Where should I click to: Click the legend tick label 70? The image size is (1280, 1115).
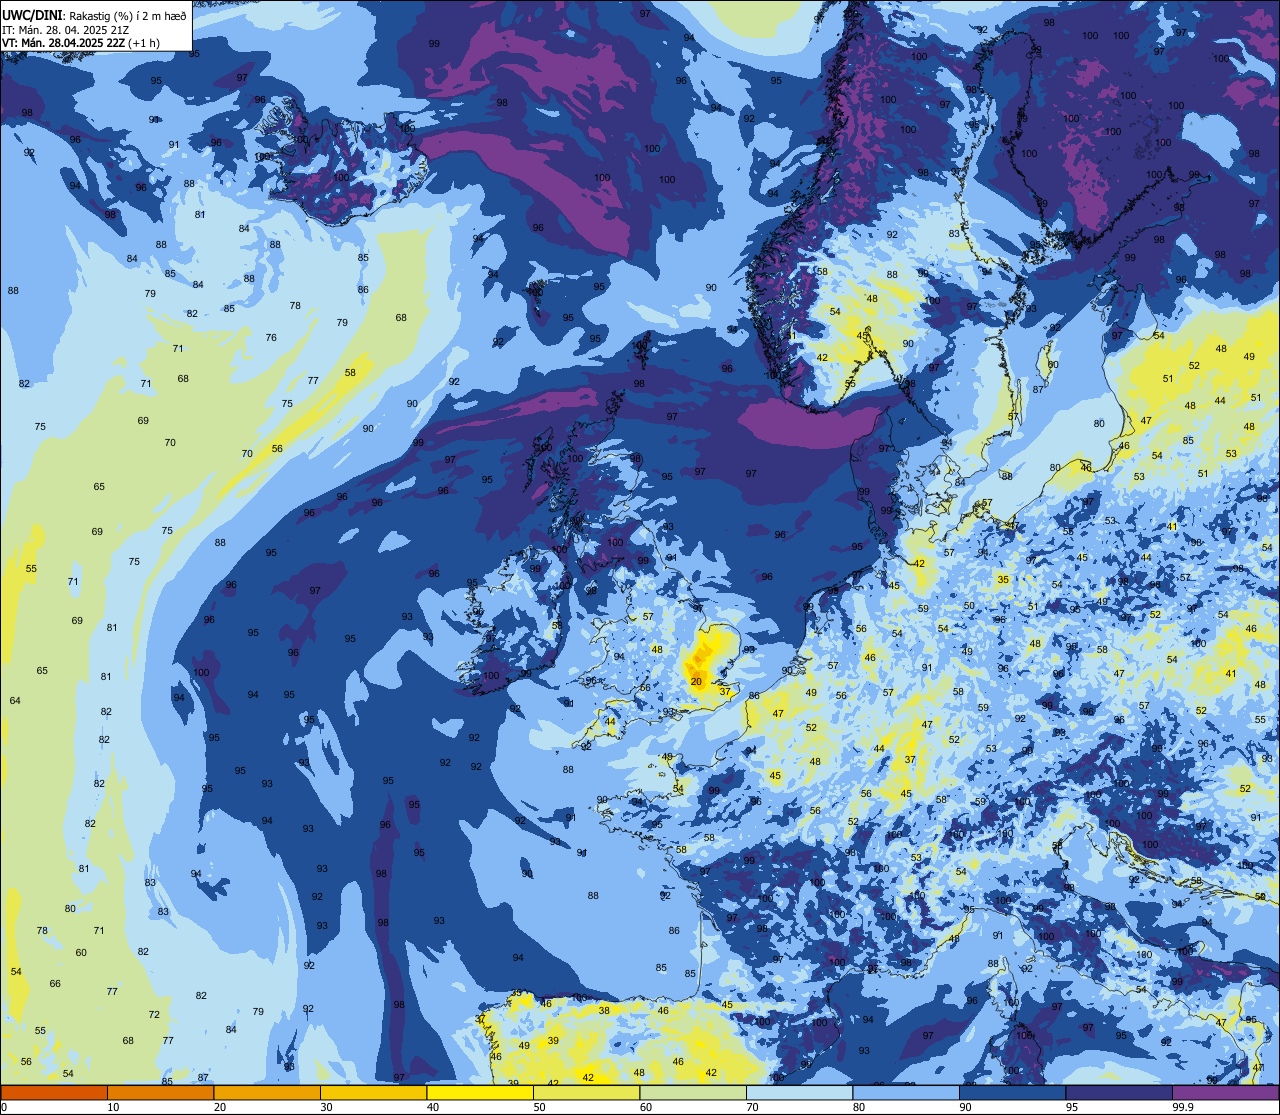(x=752, y=1107)
